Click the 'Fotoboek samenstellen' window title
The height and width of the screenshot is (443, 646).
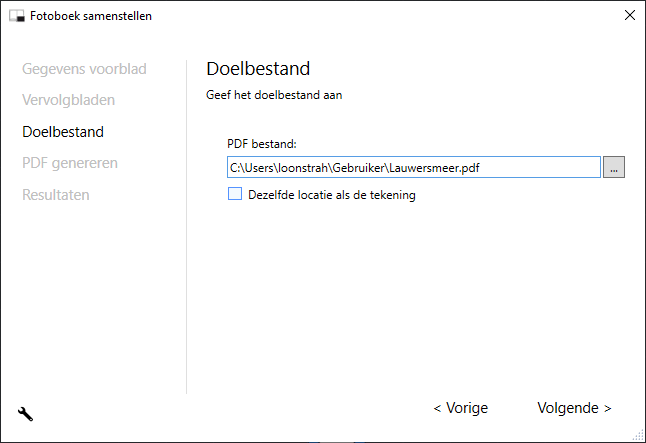click(91, 16)
